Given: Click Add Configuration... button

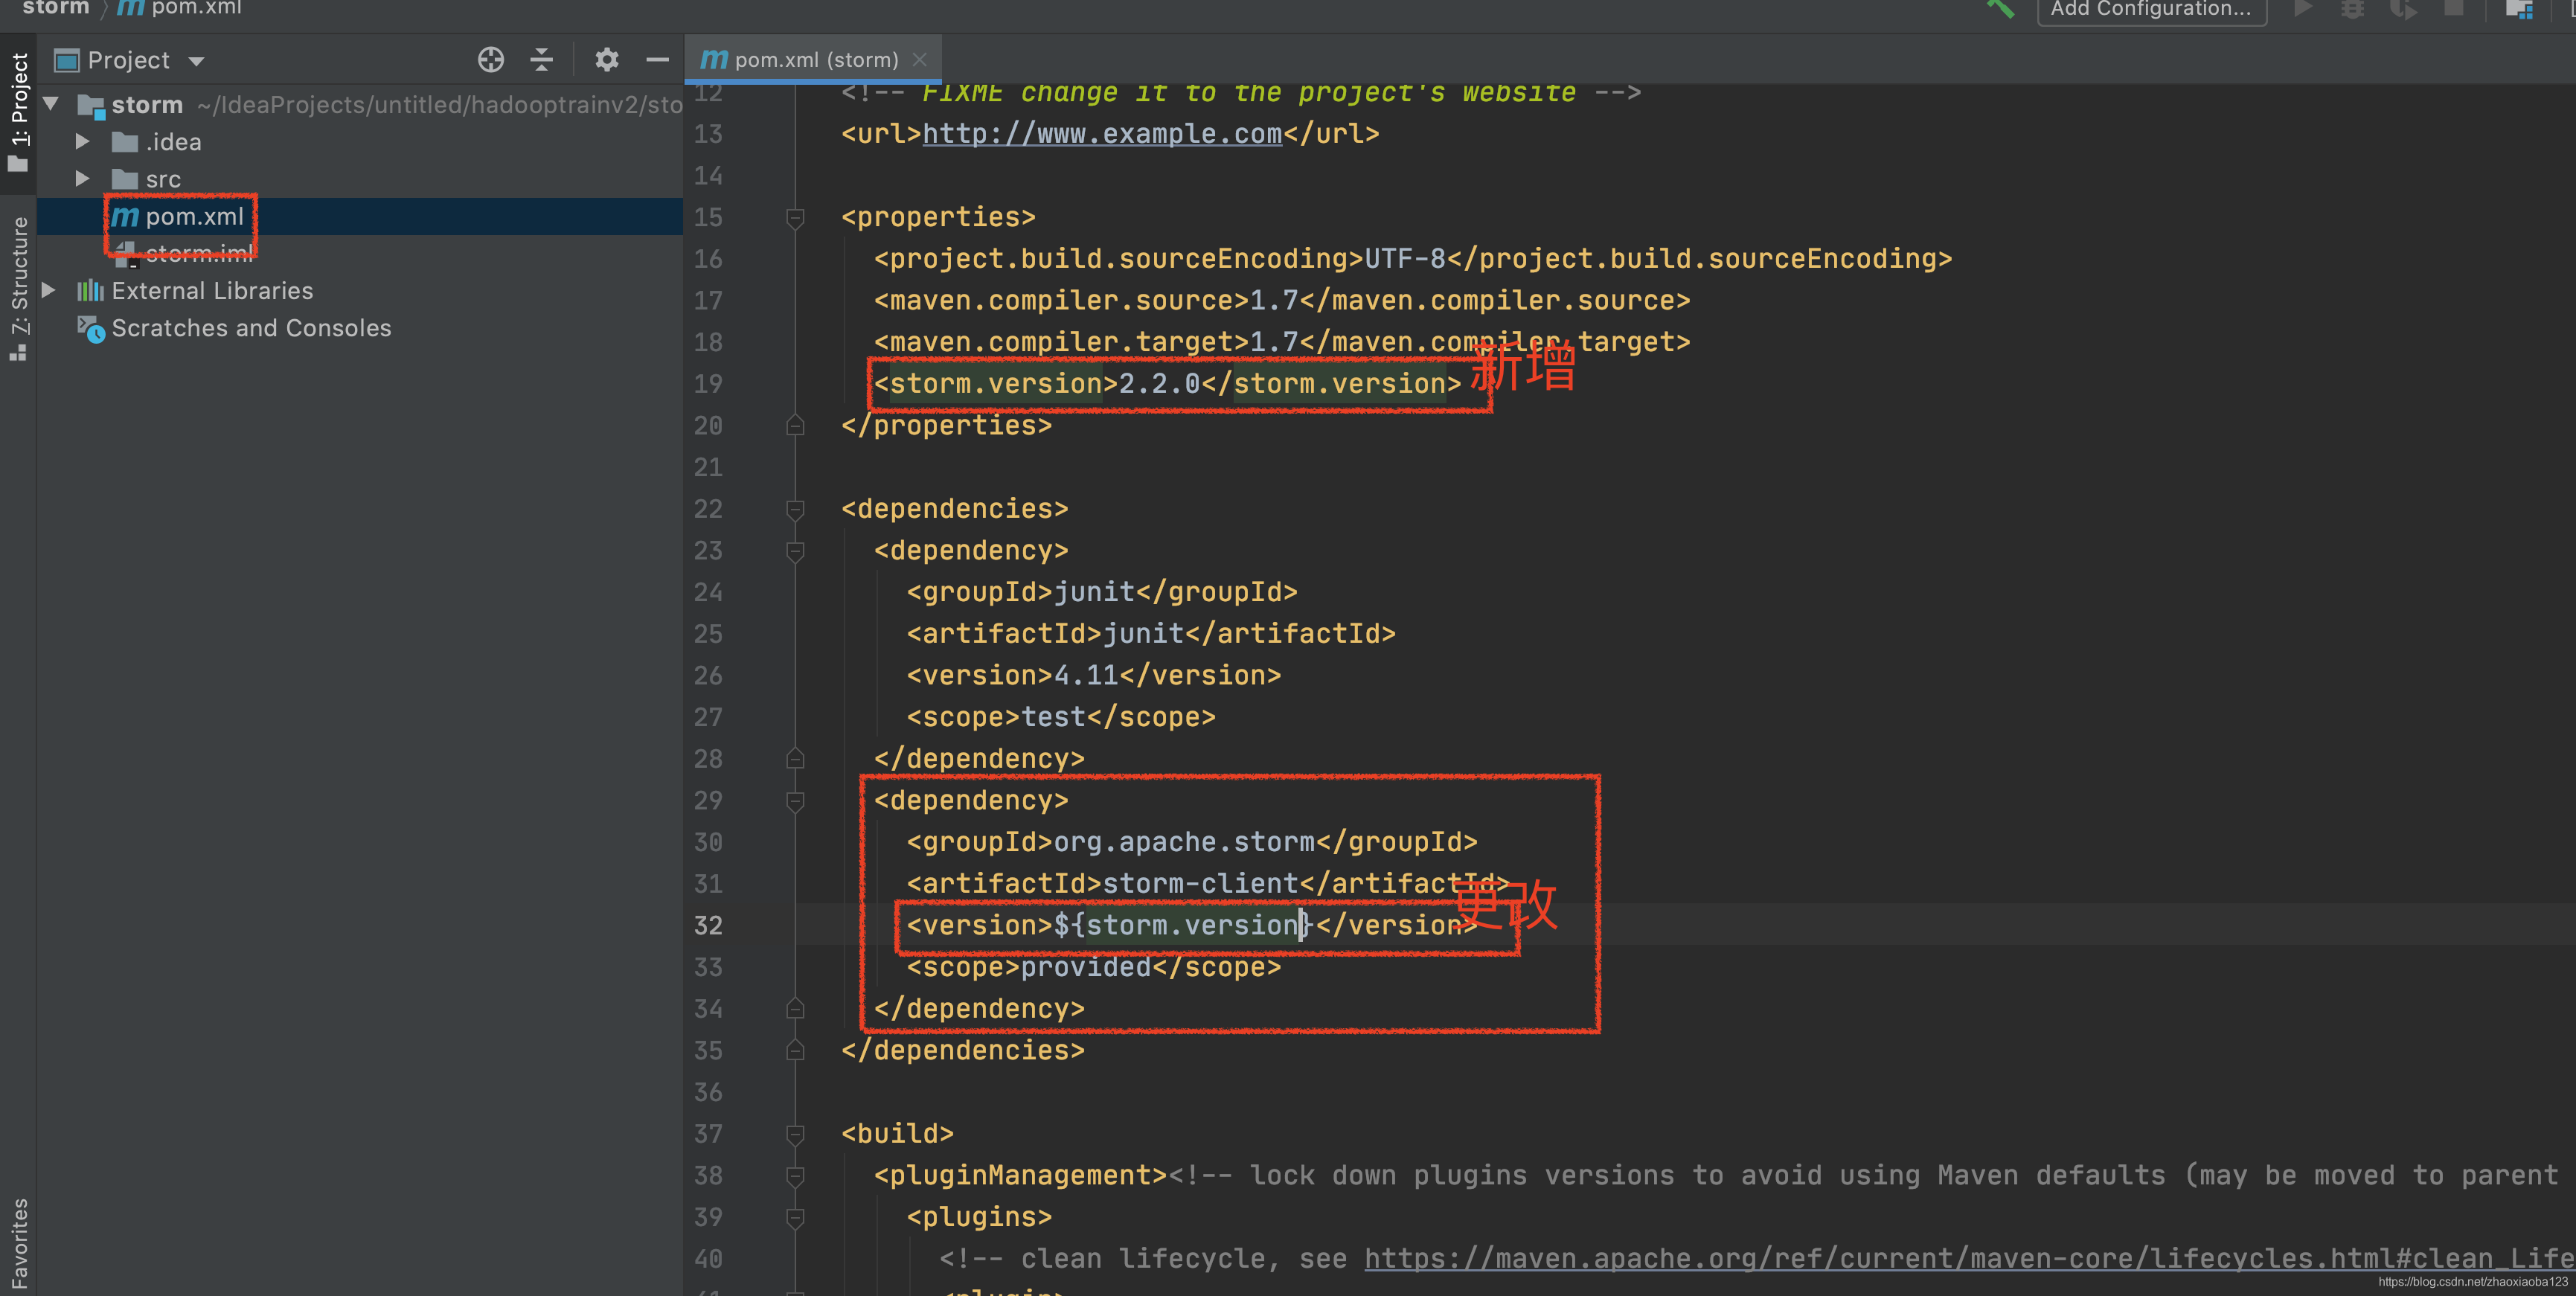Looking at the screenshot, I should click(x=2151, y=9).
